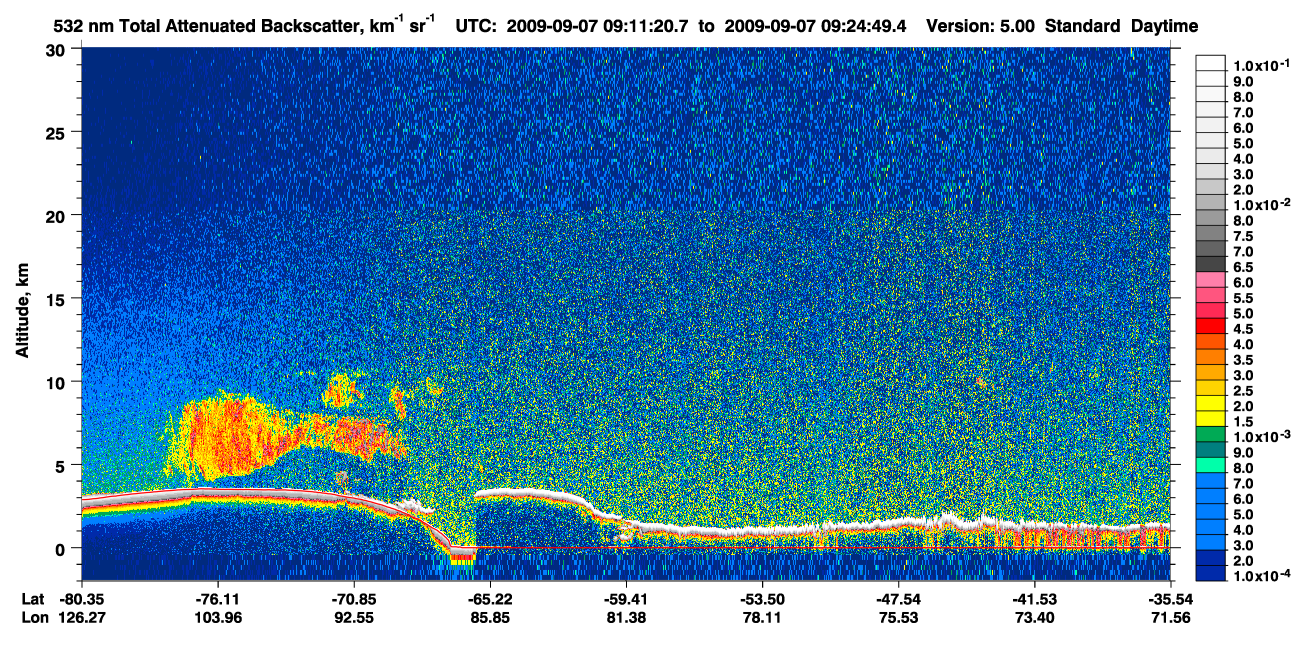Select the pure red swatch in the colorbar

(x=1211, y=327)
